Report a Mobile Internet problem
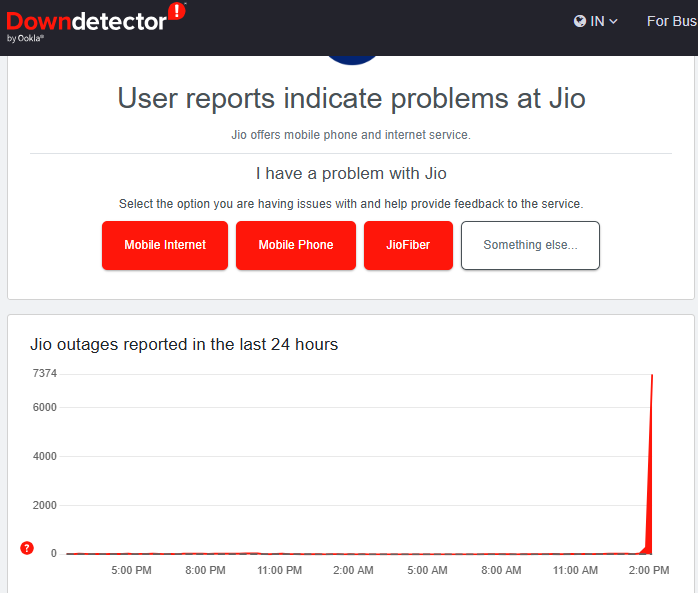This screenshot has width=698, height=593. [165, 245]
